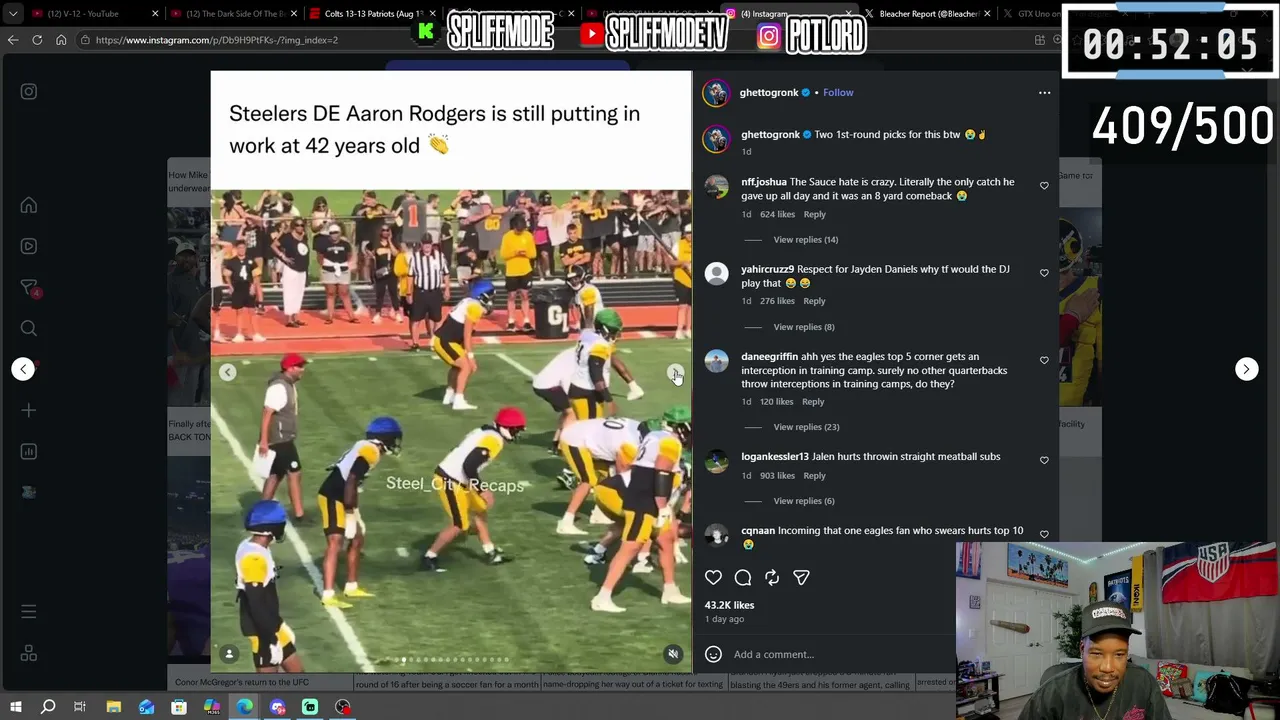
Task: Open Discord from the taskbar
Action: pos(277,707)
